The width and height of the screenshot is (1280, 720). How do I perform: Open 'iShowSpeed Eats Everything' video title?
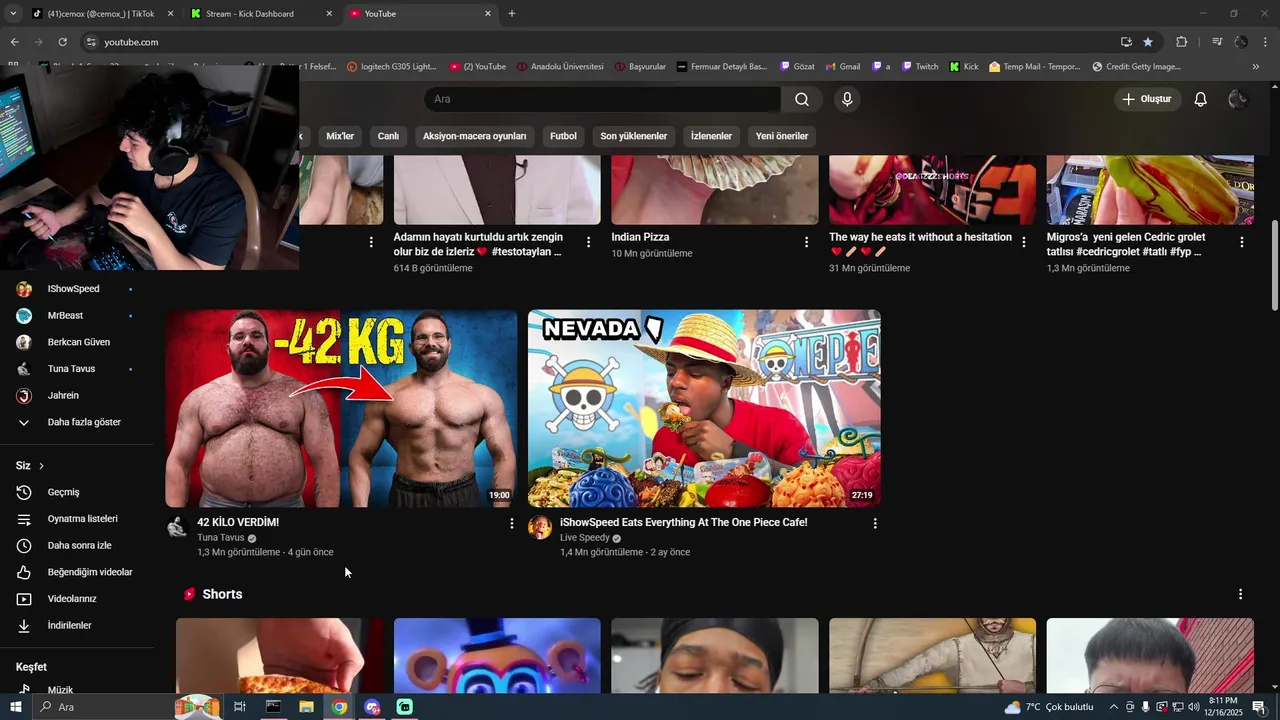(x=683, y=523)
